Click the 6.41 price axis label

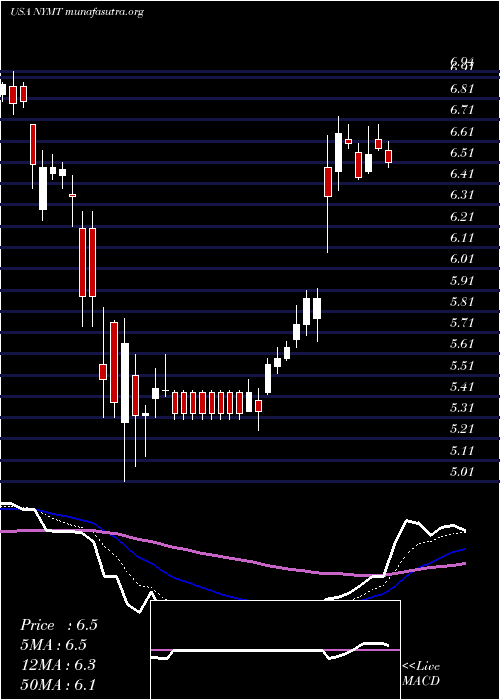462,174
